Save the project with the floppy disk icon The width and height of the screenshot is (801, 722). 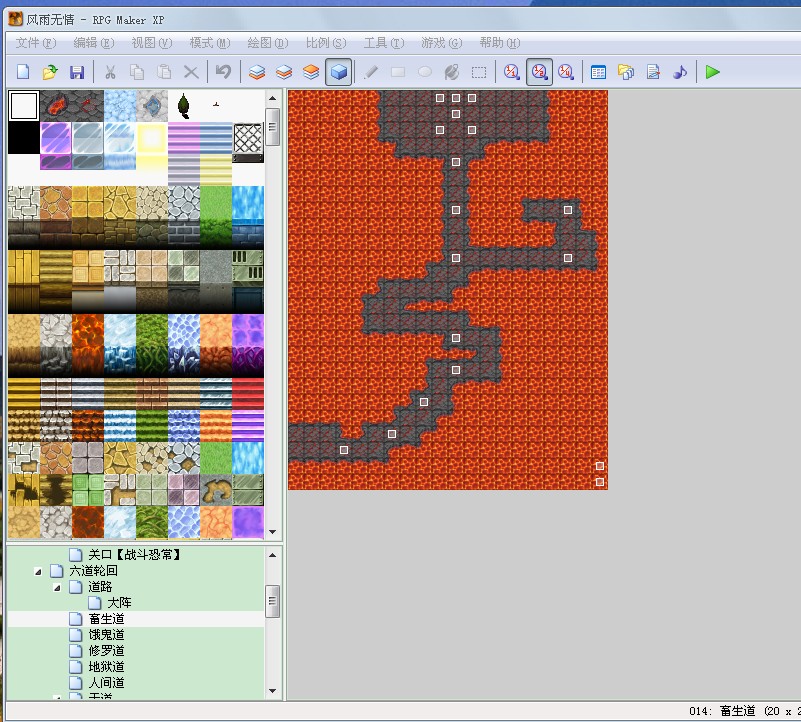coord(77,72)
